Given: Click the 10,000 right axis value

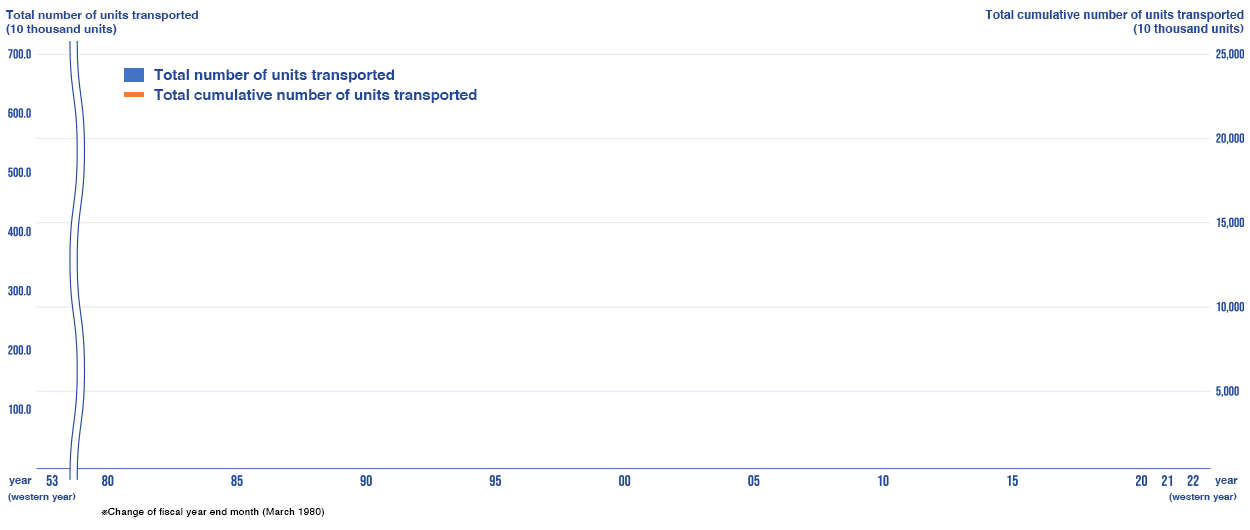Looking at the screenshot, I should pyautogui.click(x=1229, y=307).
